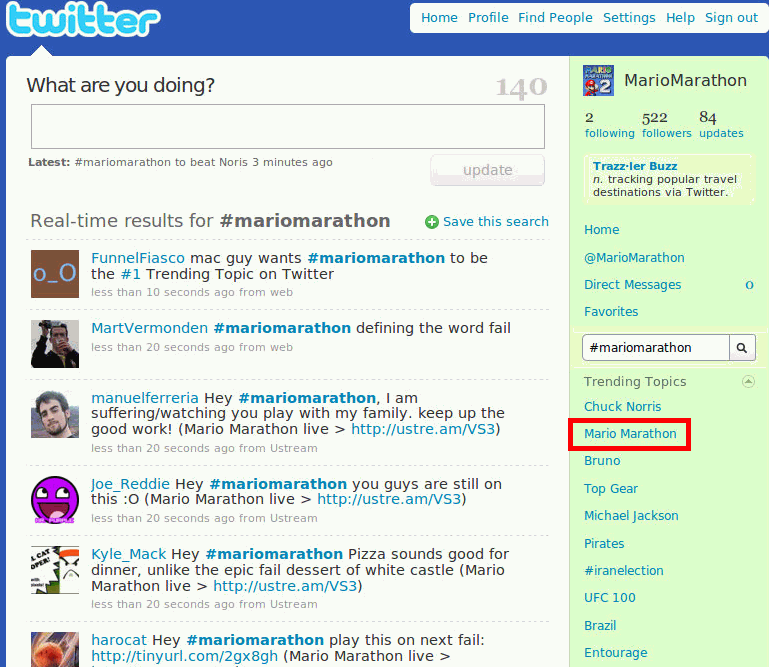769x667 pixels.
Task: View the 522 followers list
Action: coord(666,125)
